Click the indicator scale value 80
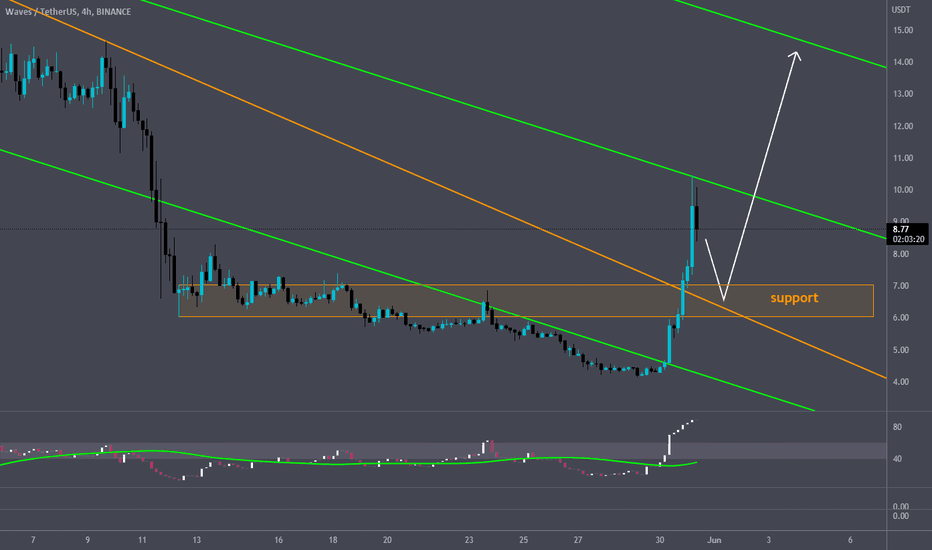Screen dimensions: 932x550 tap(897, 427)
